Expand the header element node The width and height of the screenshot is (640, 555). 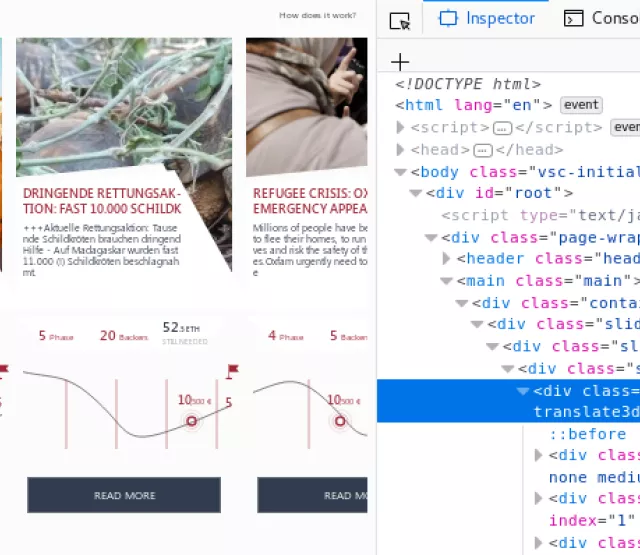[447, 259]
